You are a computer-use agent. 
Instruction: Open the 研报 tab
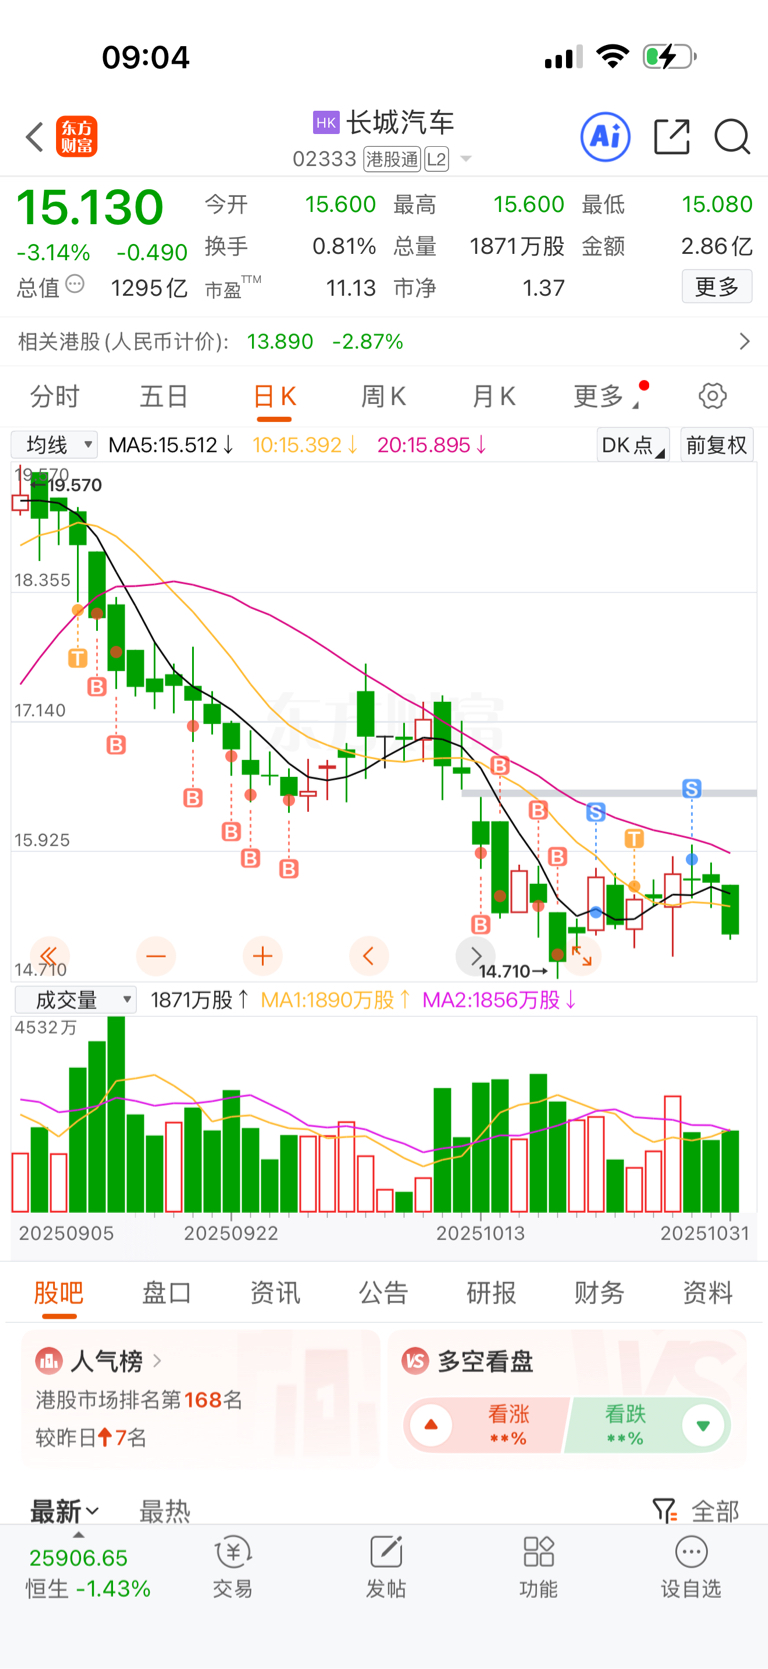pyautogui.click(x=492, y=1293)
